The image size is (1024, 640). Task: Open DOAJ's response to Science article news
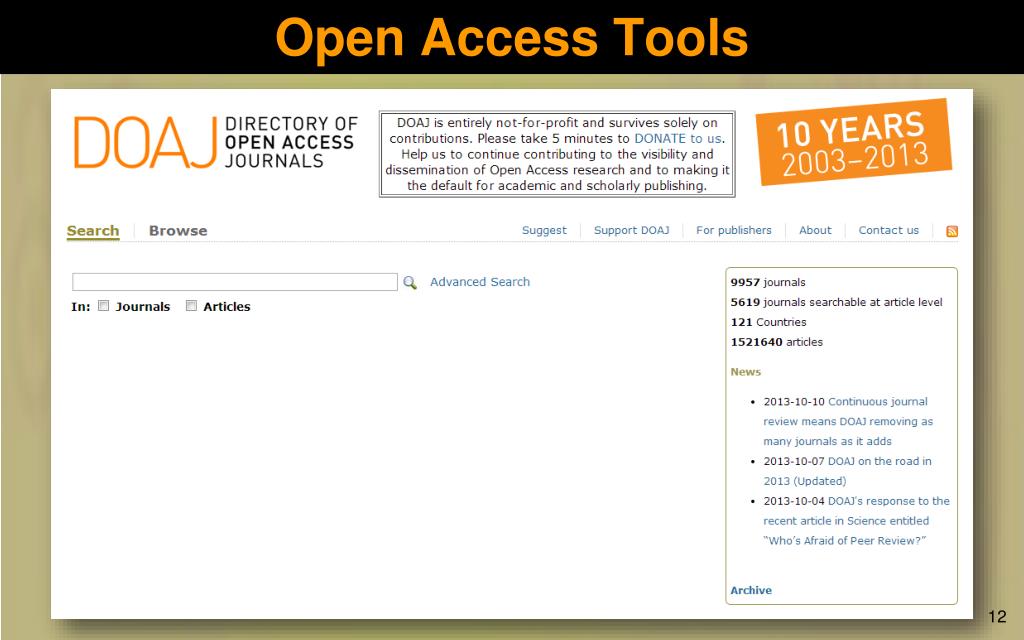pyautogui.click(x=856, y=520)
